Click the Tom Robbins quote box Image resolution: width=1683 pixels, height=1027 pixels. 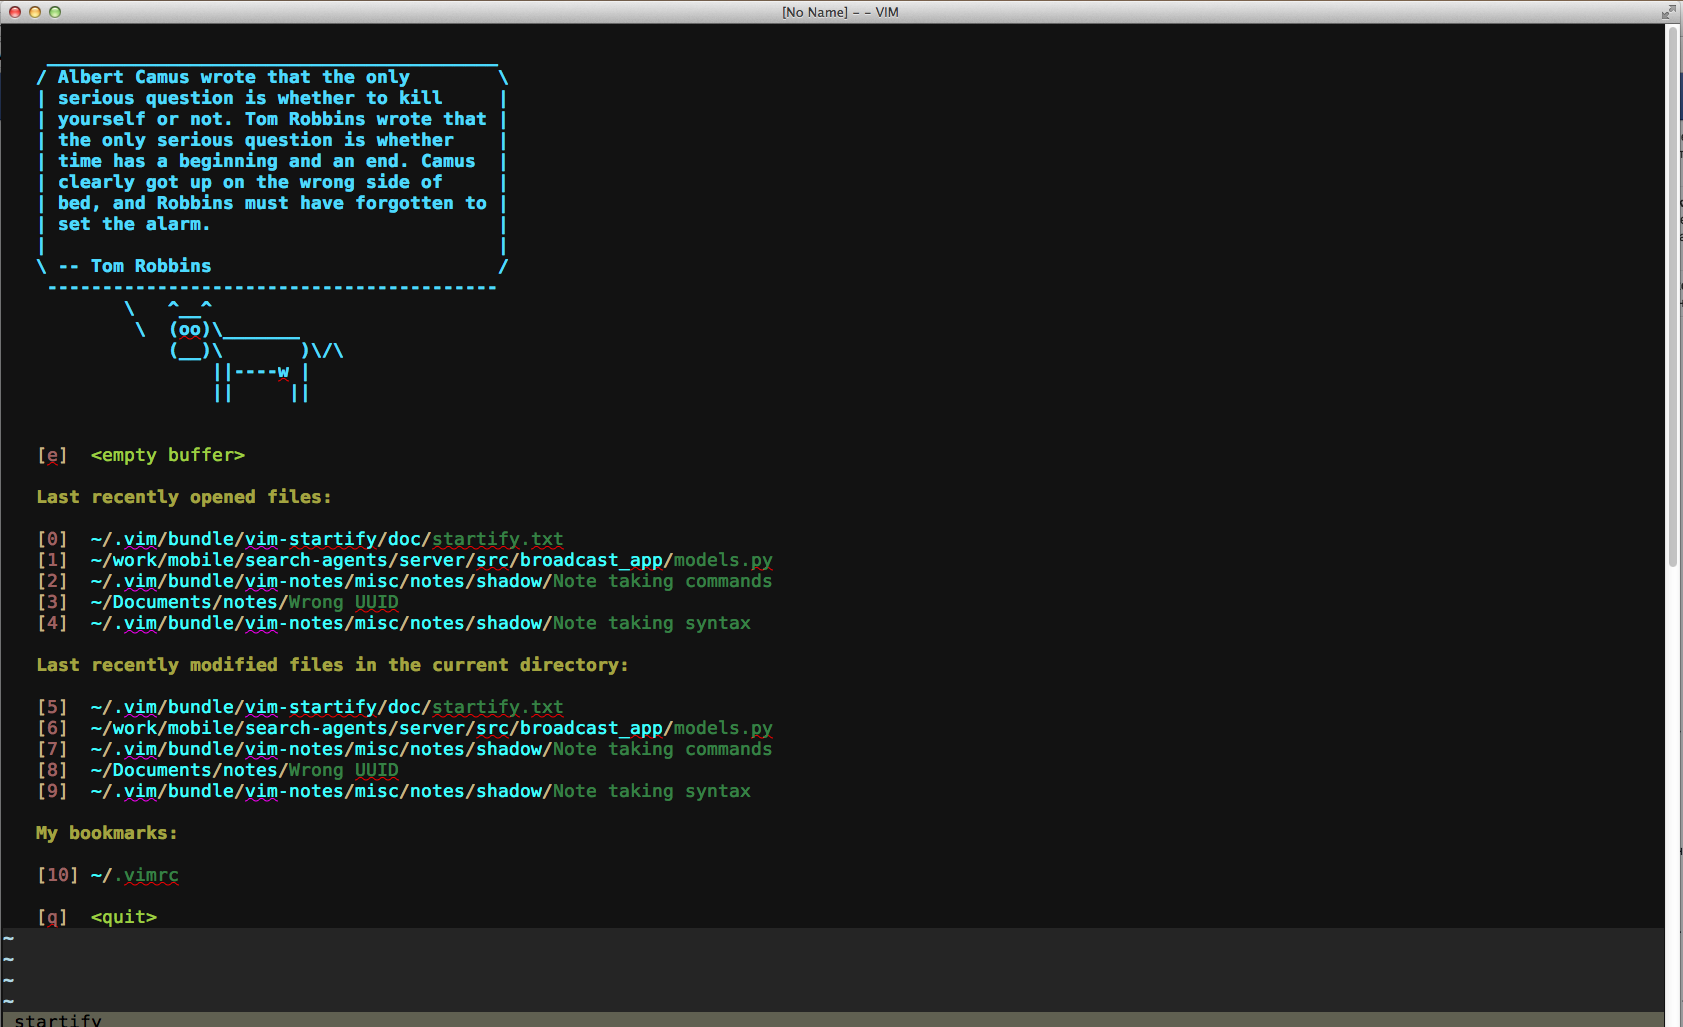tap(270, 170)
